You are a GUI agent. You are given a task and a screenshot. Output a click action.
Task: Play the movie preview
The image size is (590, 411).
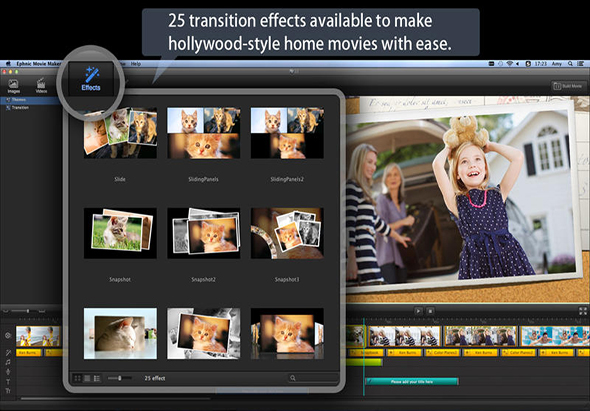(x=418, y=311)
